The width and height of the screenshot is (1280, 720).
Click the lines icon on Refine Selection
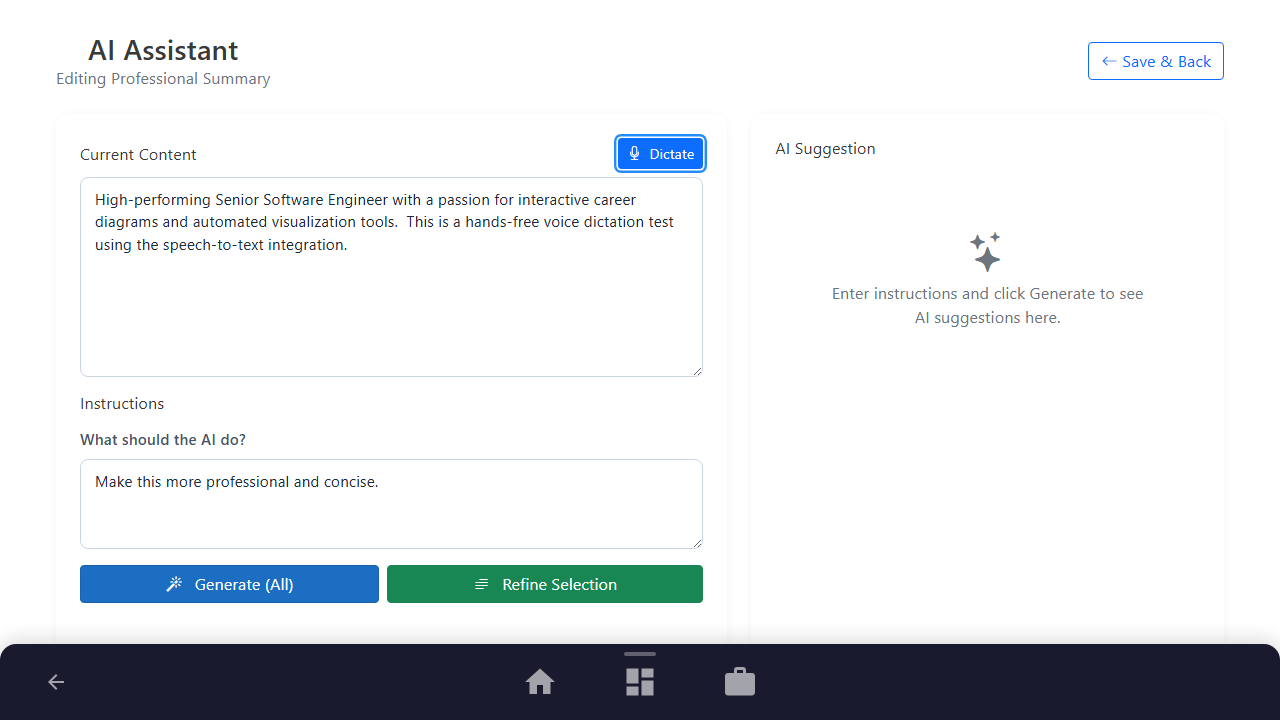point(481,584)
